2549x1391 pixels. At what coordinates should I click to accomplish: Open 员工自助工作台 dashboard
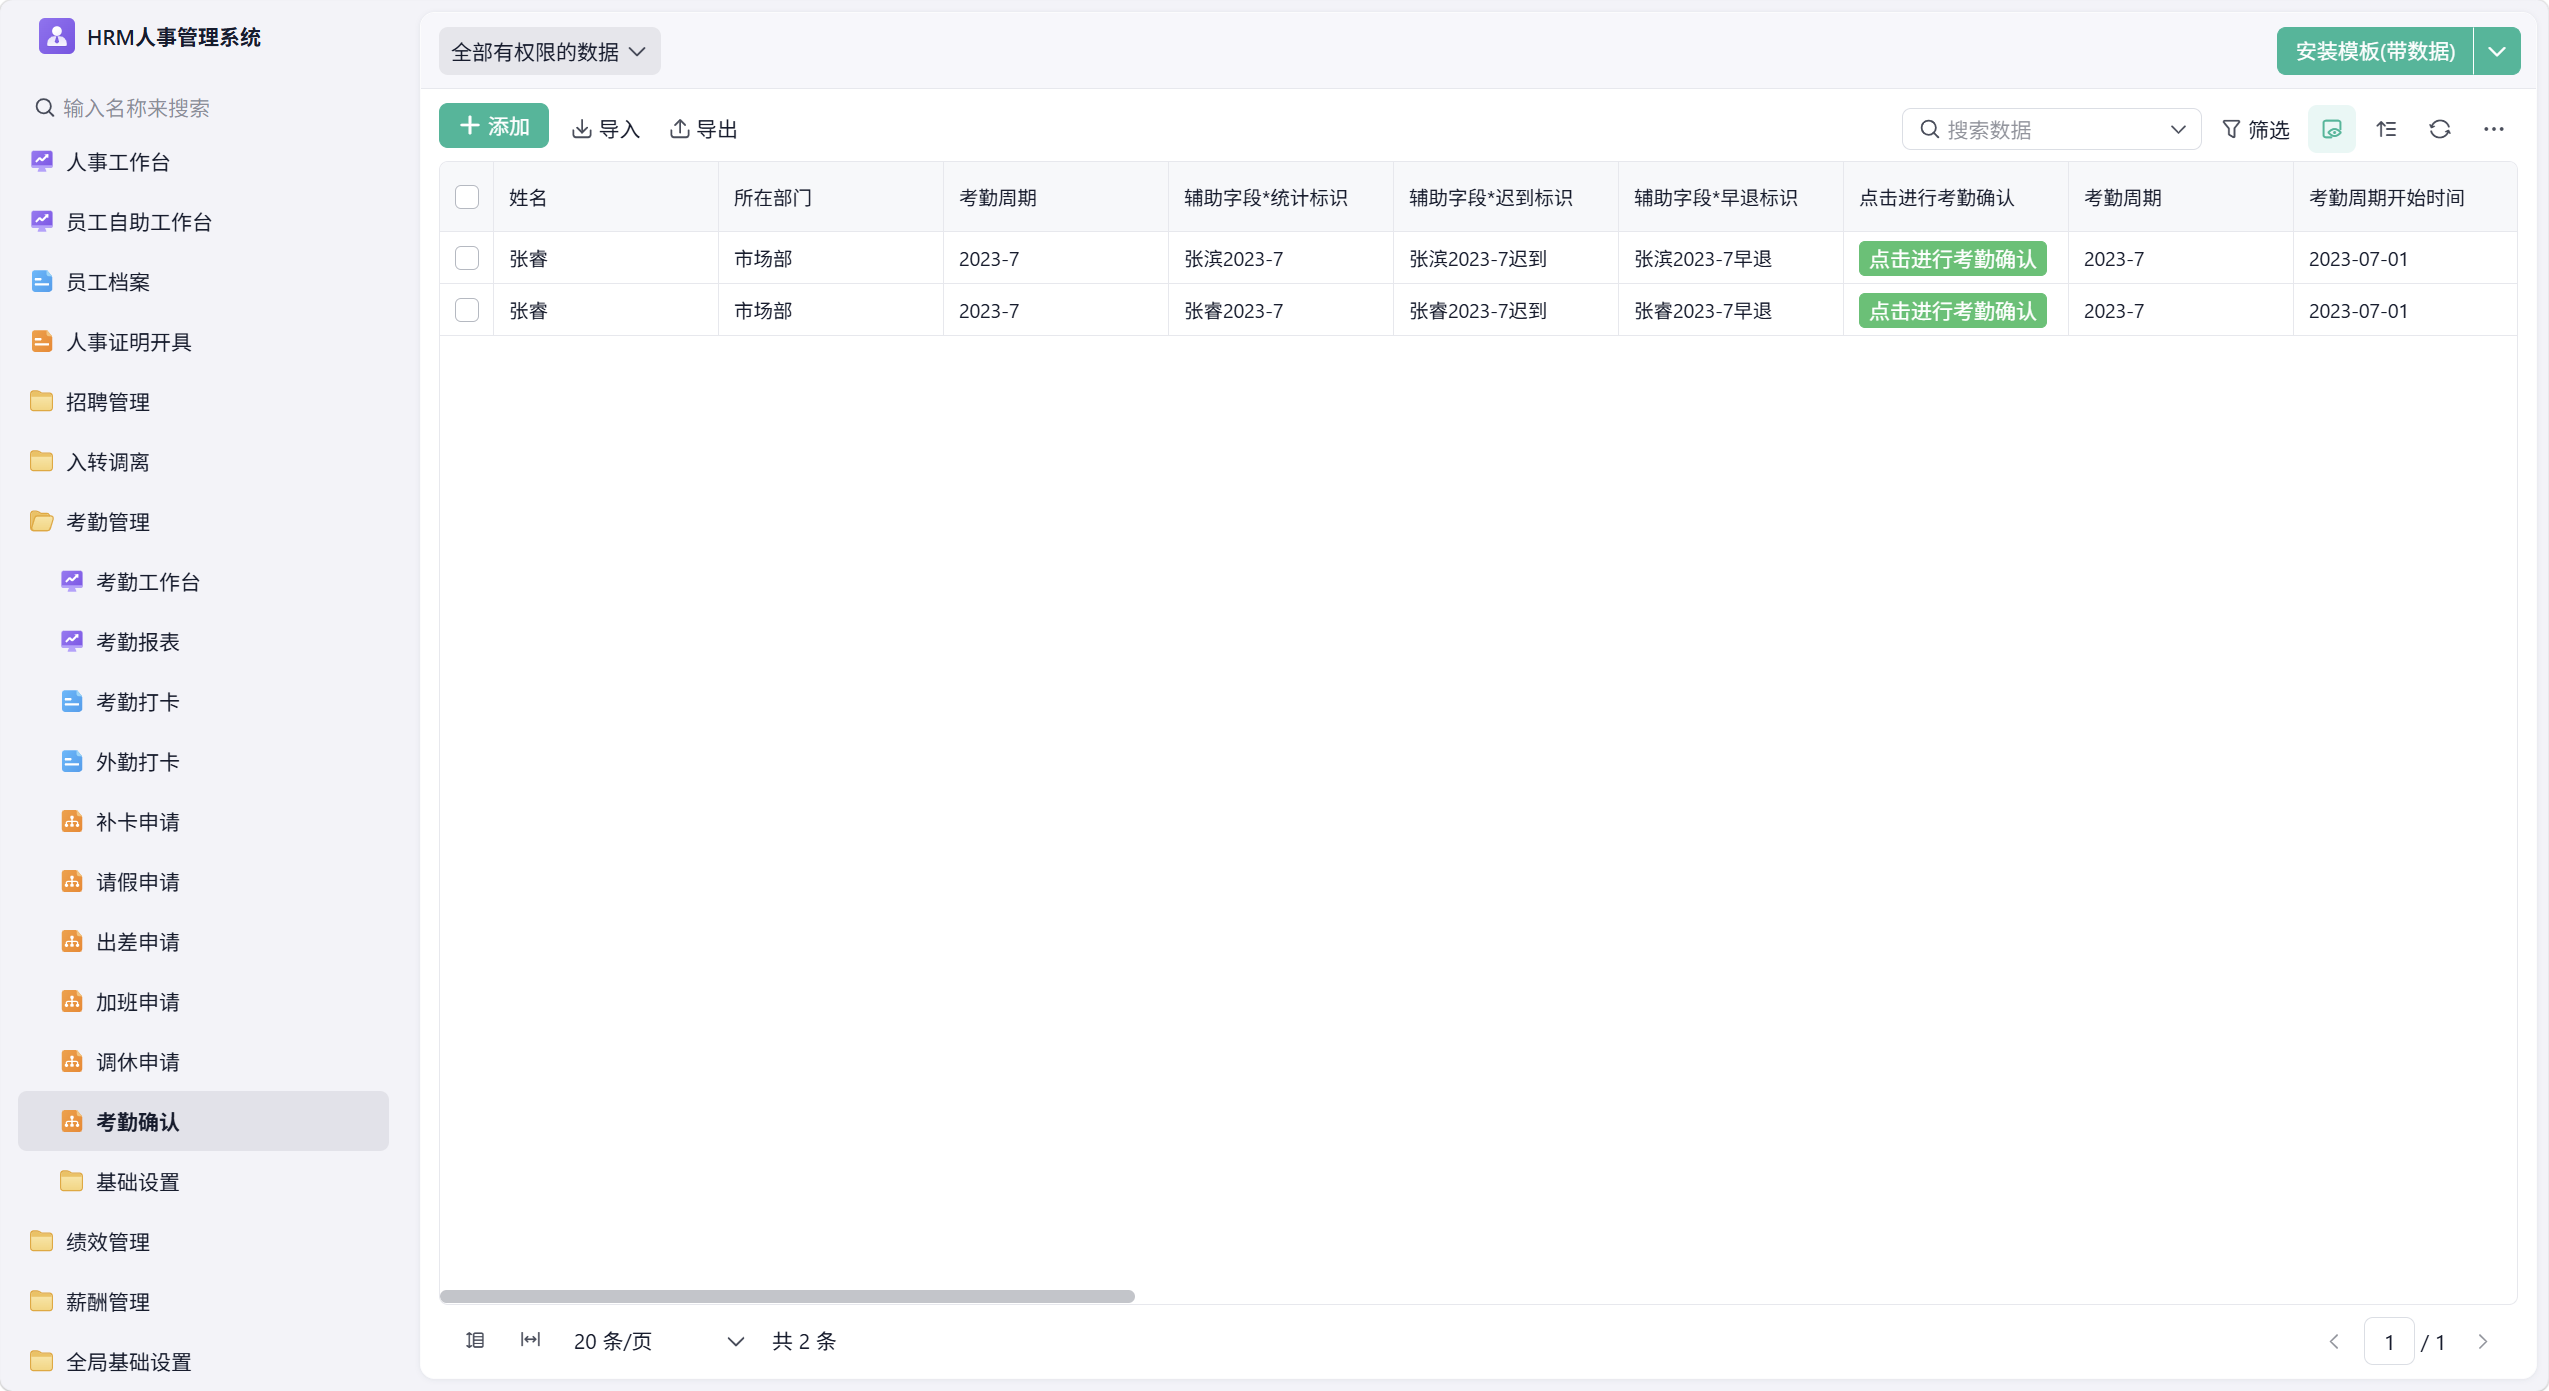[203, 222]
